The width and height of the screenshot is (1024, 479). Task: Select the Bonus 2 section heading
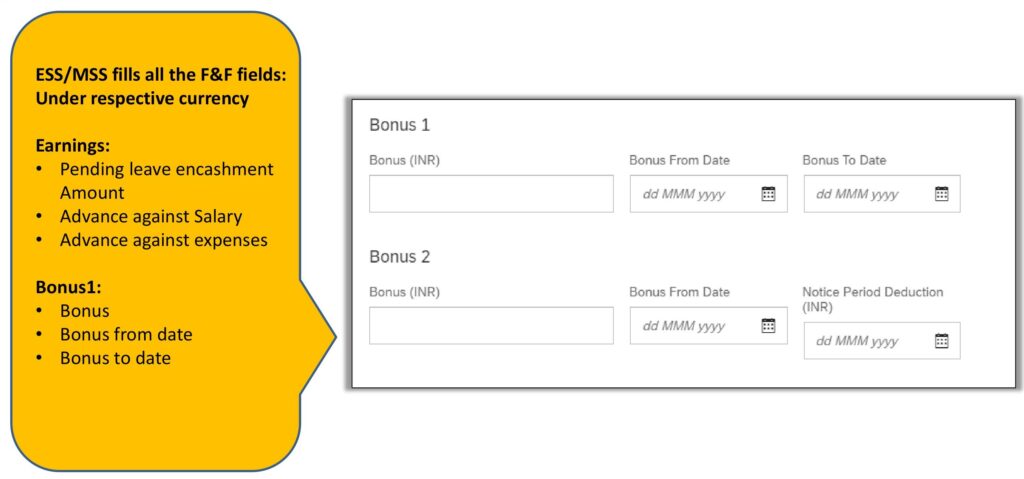coord(400,257)
